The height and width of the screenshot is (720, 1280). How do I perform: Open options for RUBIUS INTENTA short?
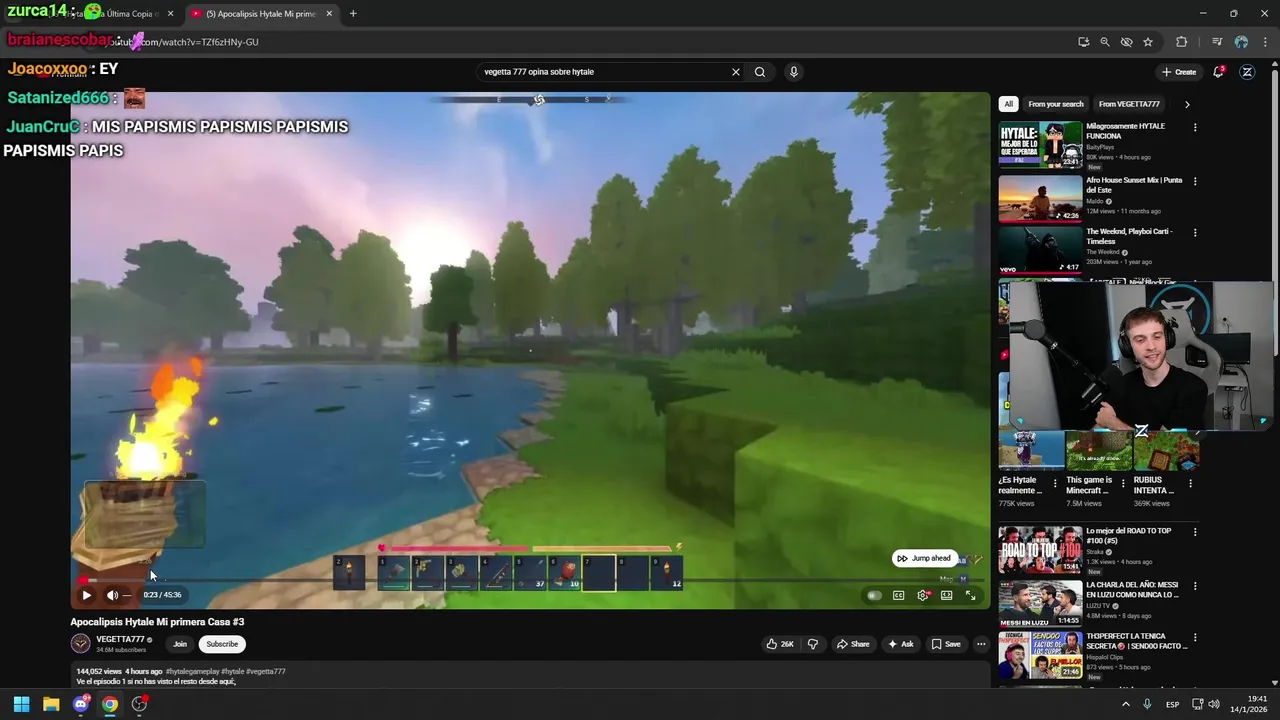(1189, 483)
